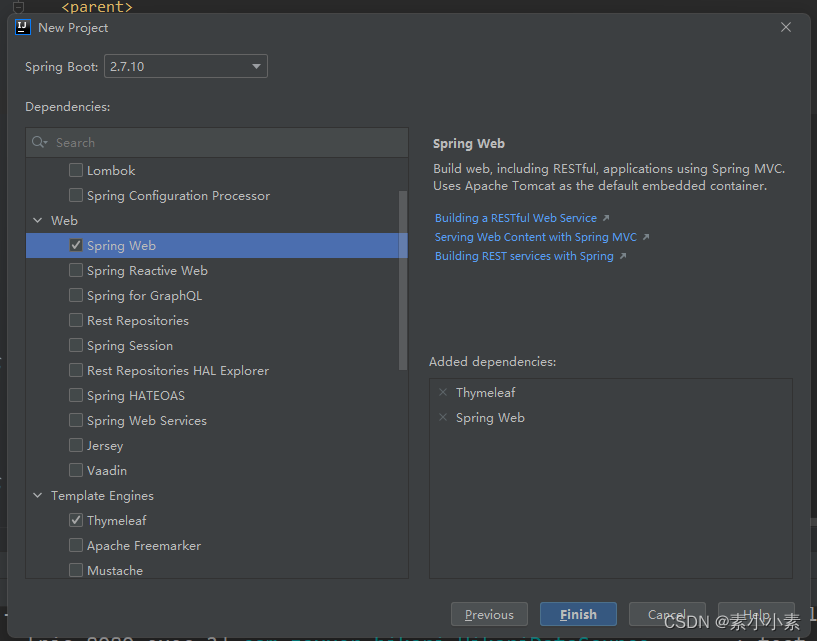
Task: Open the Spring Boot version dropdown
Action: pos(186,66)
